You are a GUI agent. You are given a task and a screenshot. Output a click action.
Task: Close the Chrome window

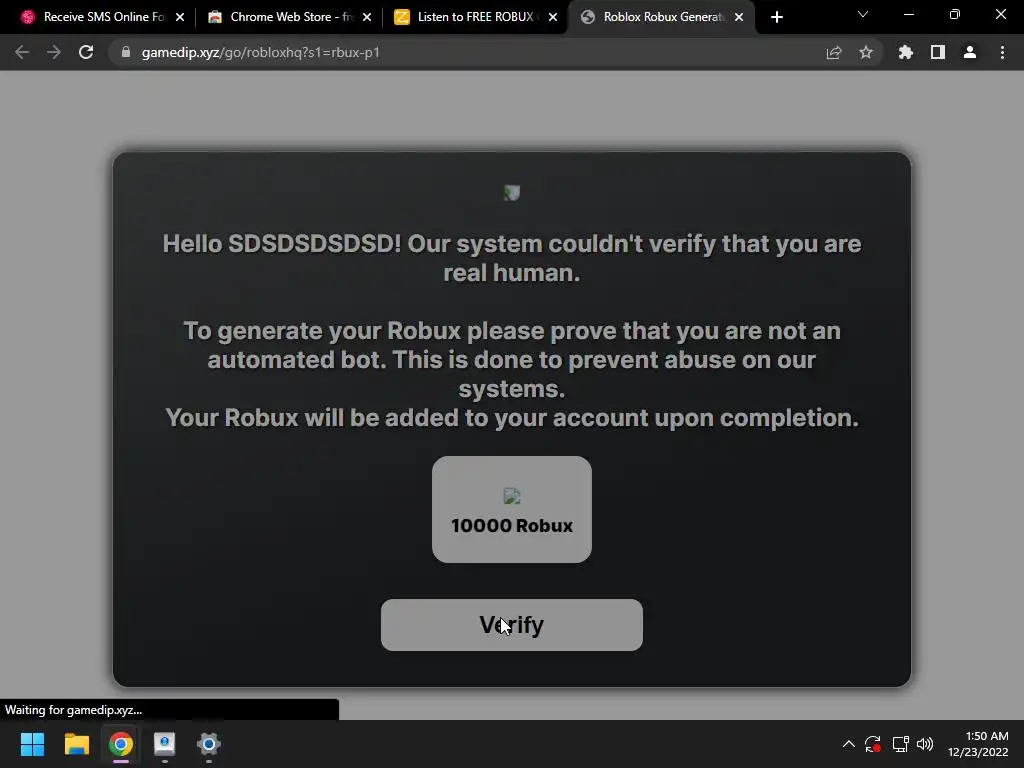coord(1000,14)
